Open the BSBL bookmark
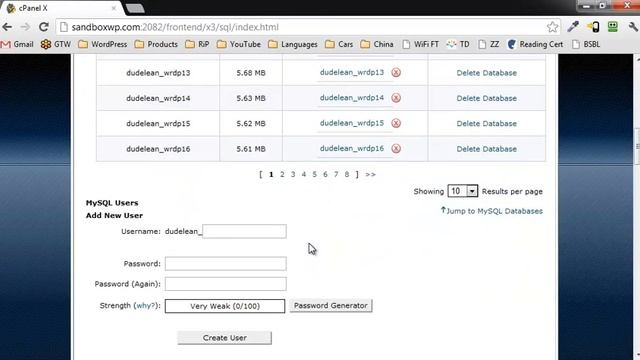 pyautogui.click(x=586, y=44)
